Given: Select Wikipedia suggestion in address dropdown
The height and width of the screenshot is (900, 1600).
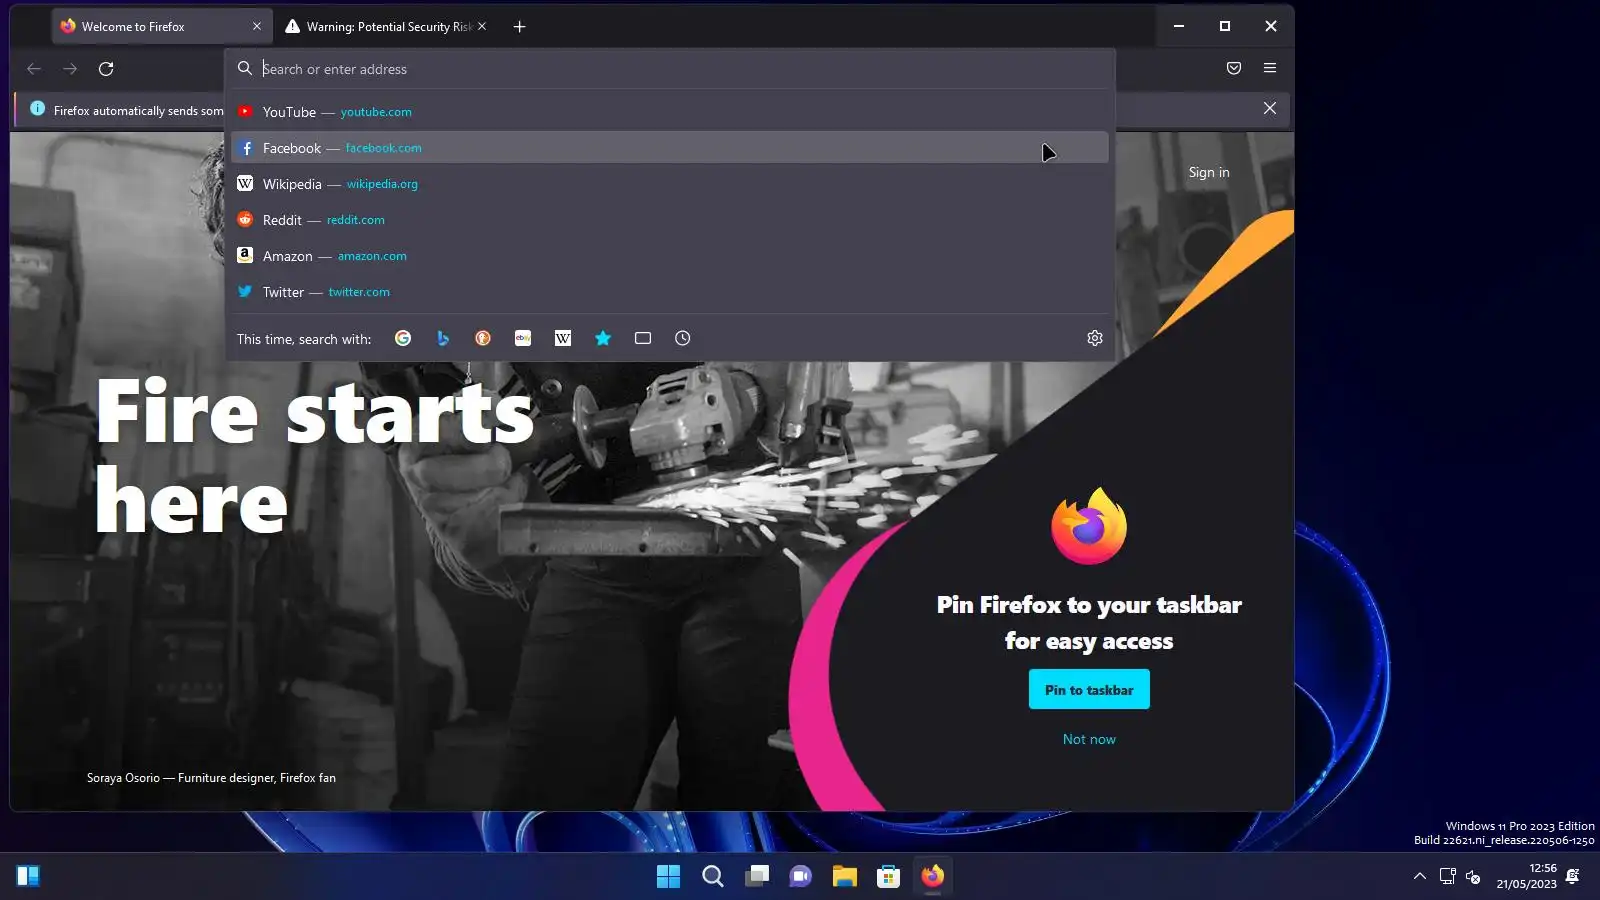Looking at the screenshot, I should (x=670, y=184).
